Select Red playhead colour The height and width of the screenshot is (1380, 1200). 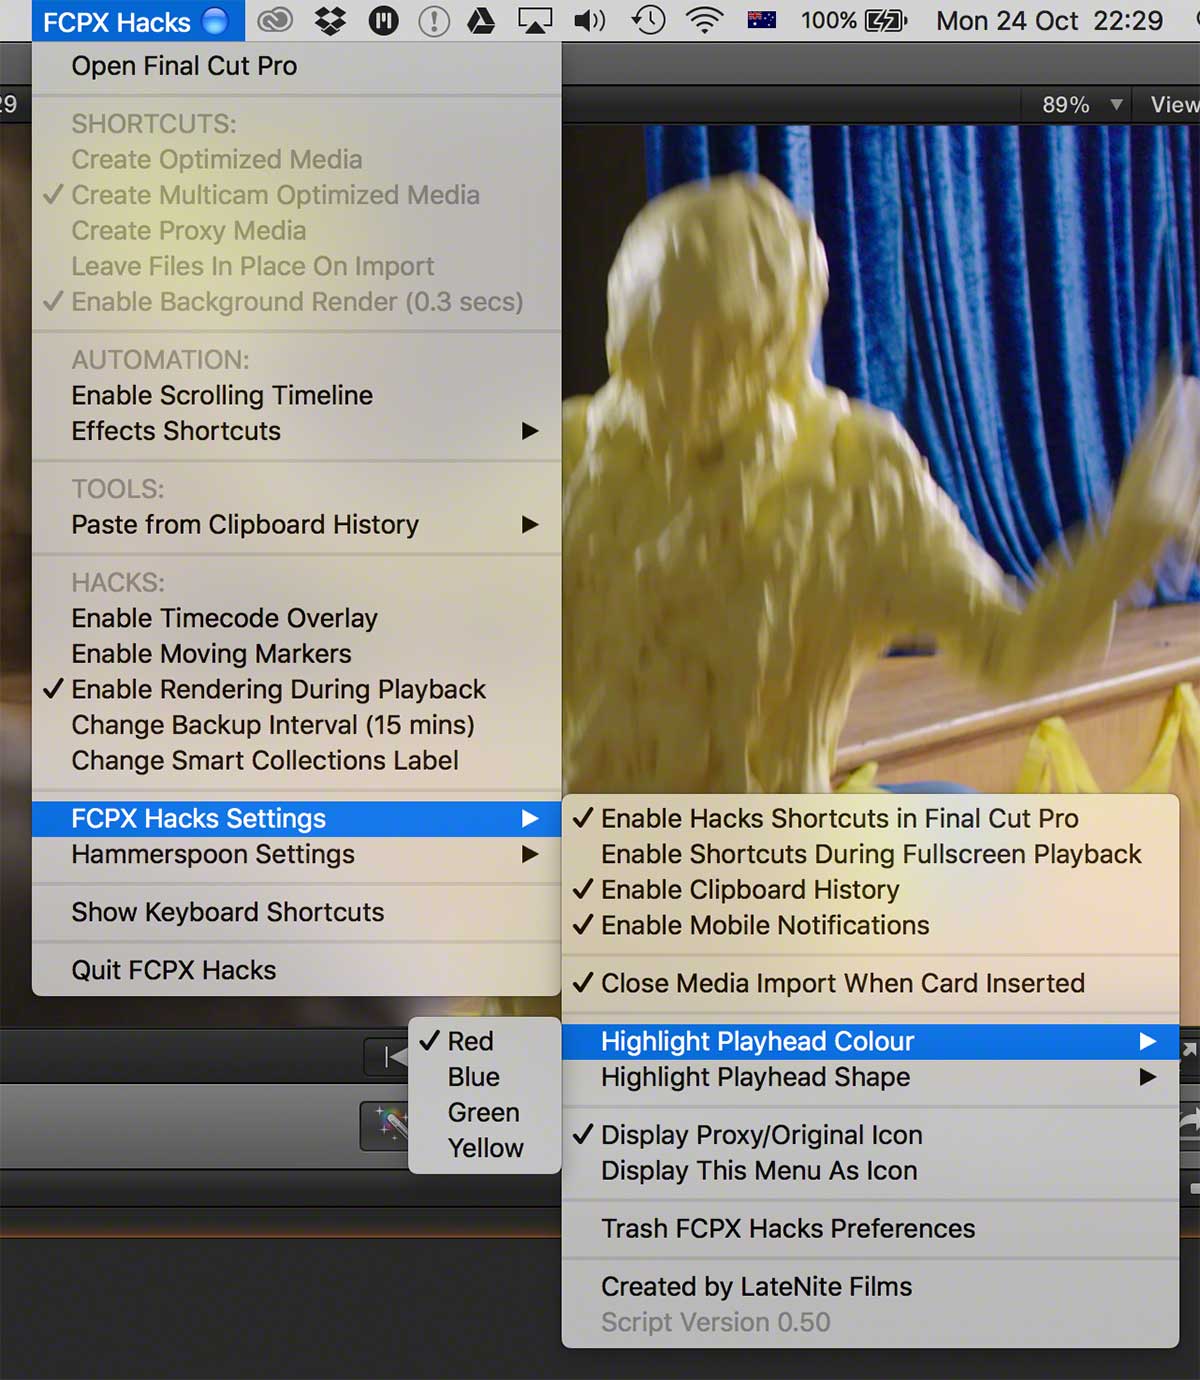click(485, 1042)
